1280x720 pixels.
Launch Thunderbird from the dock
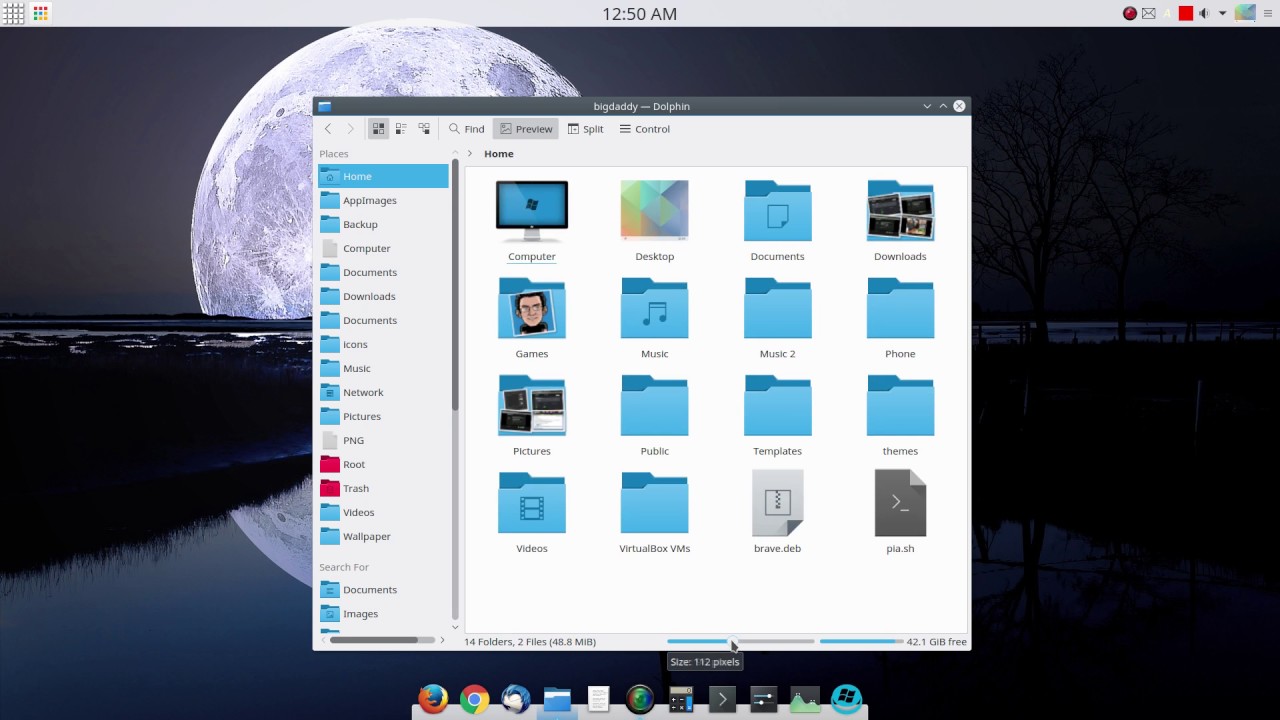point(516,699)
